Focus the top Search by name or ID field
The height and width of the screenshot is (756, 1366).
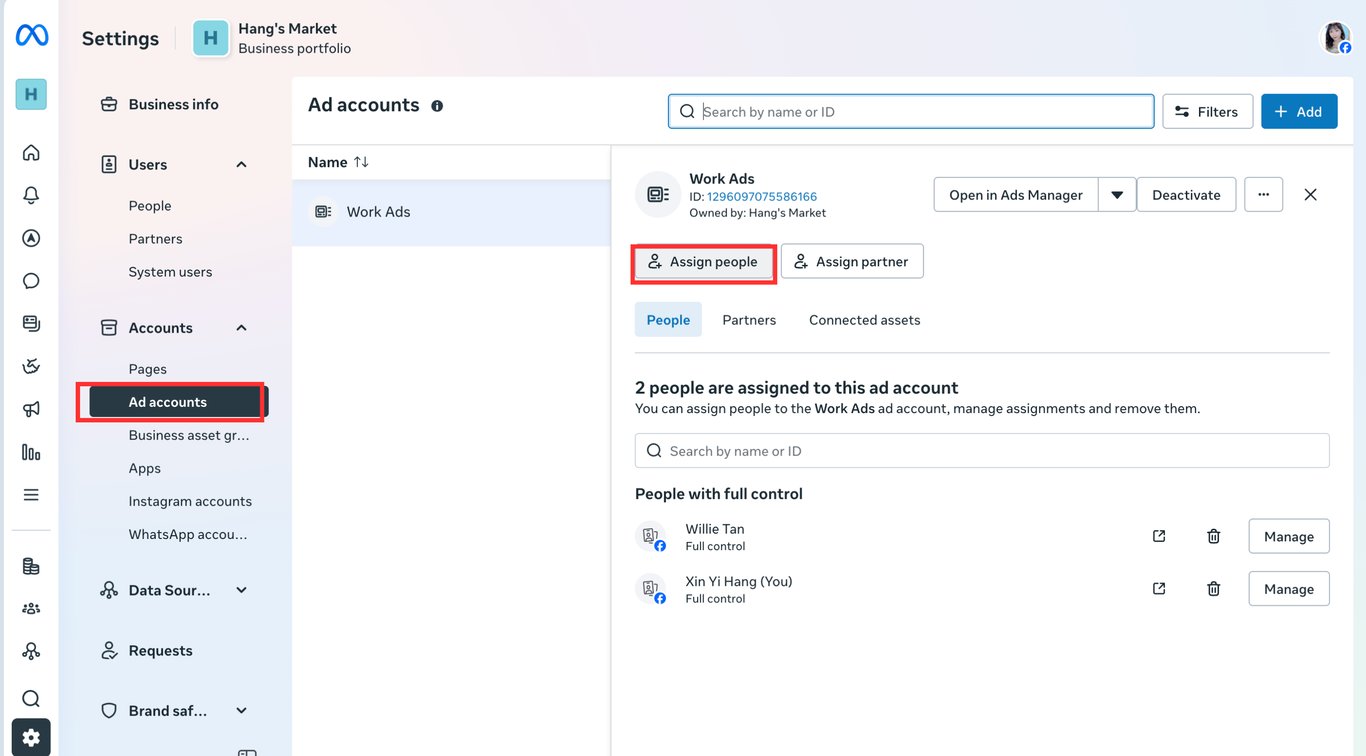click(x=911, y=112)
